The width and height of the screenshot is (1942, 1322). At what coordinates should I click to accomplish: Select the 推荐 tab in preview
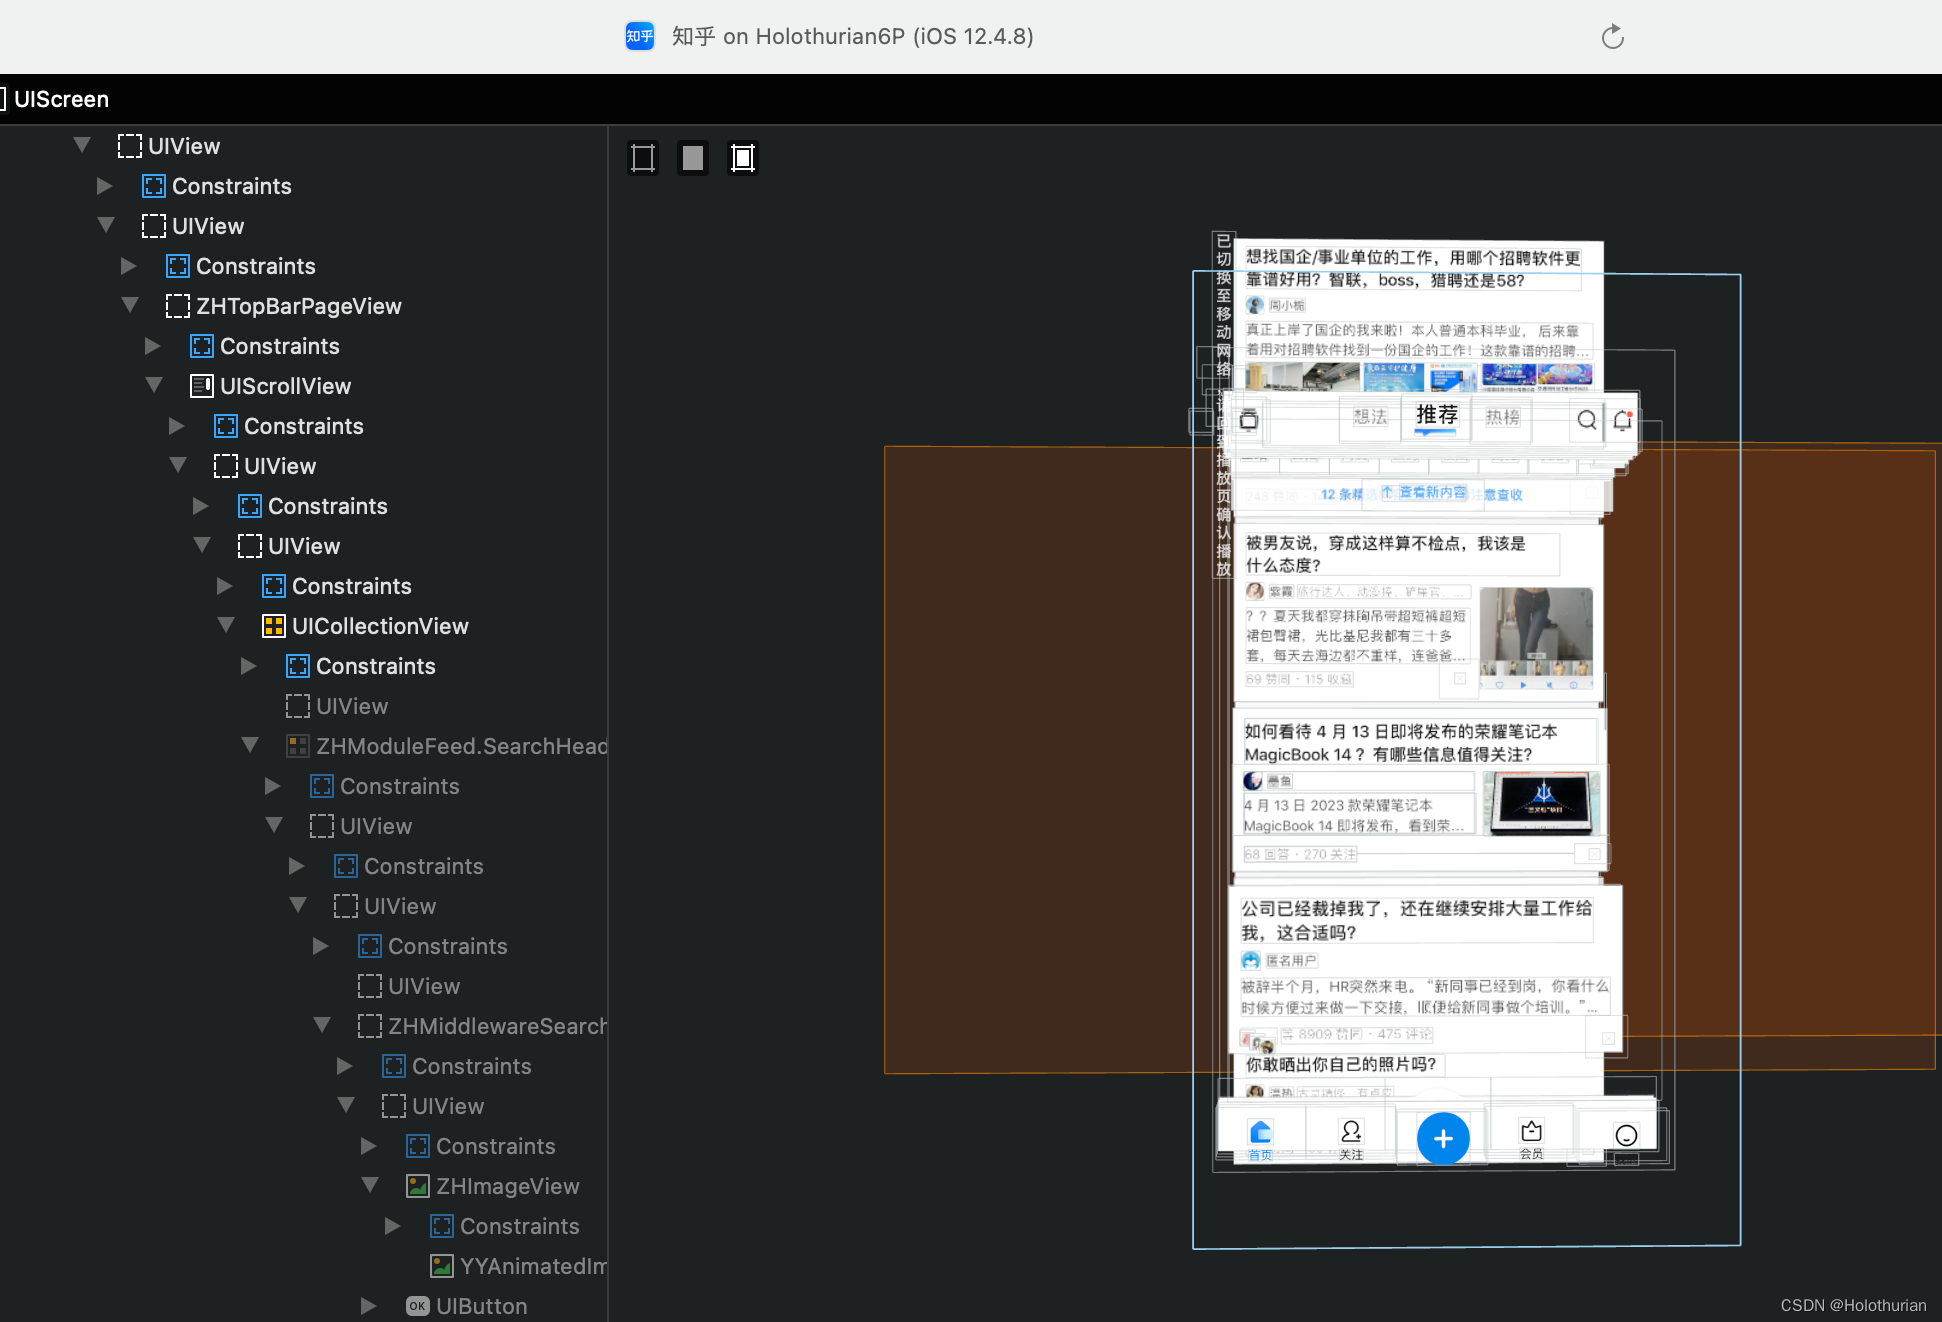coord(1436,415)
